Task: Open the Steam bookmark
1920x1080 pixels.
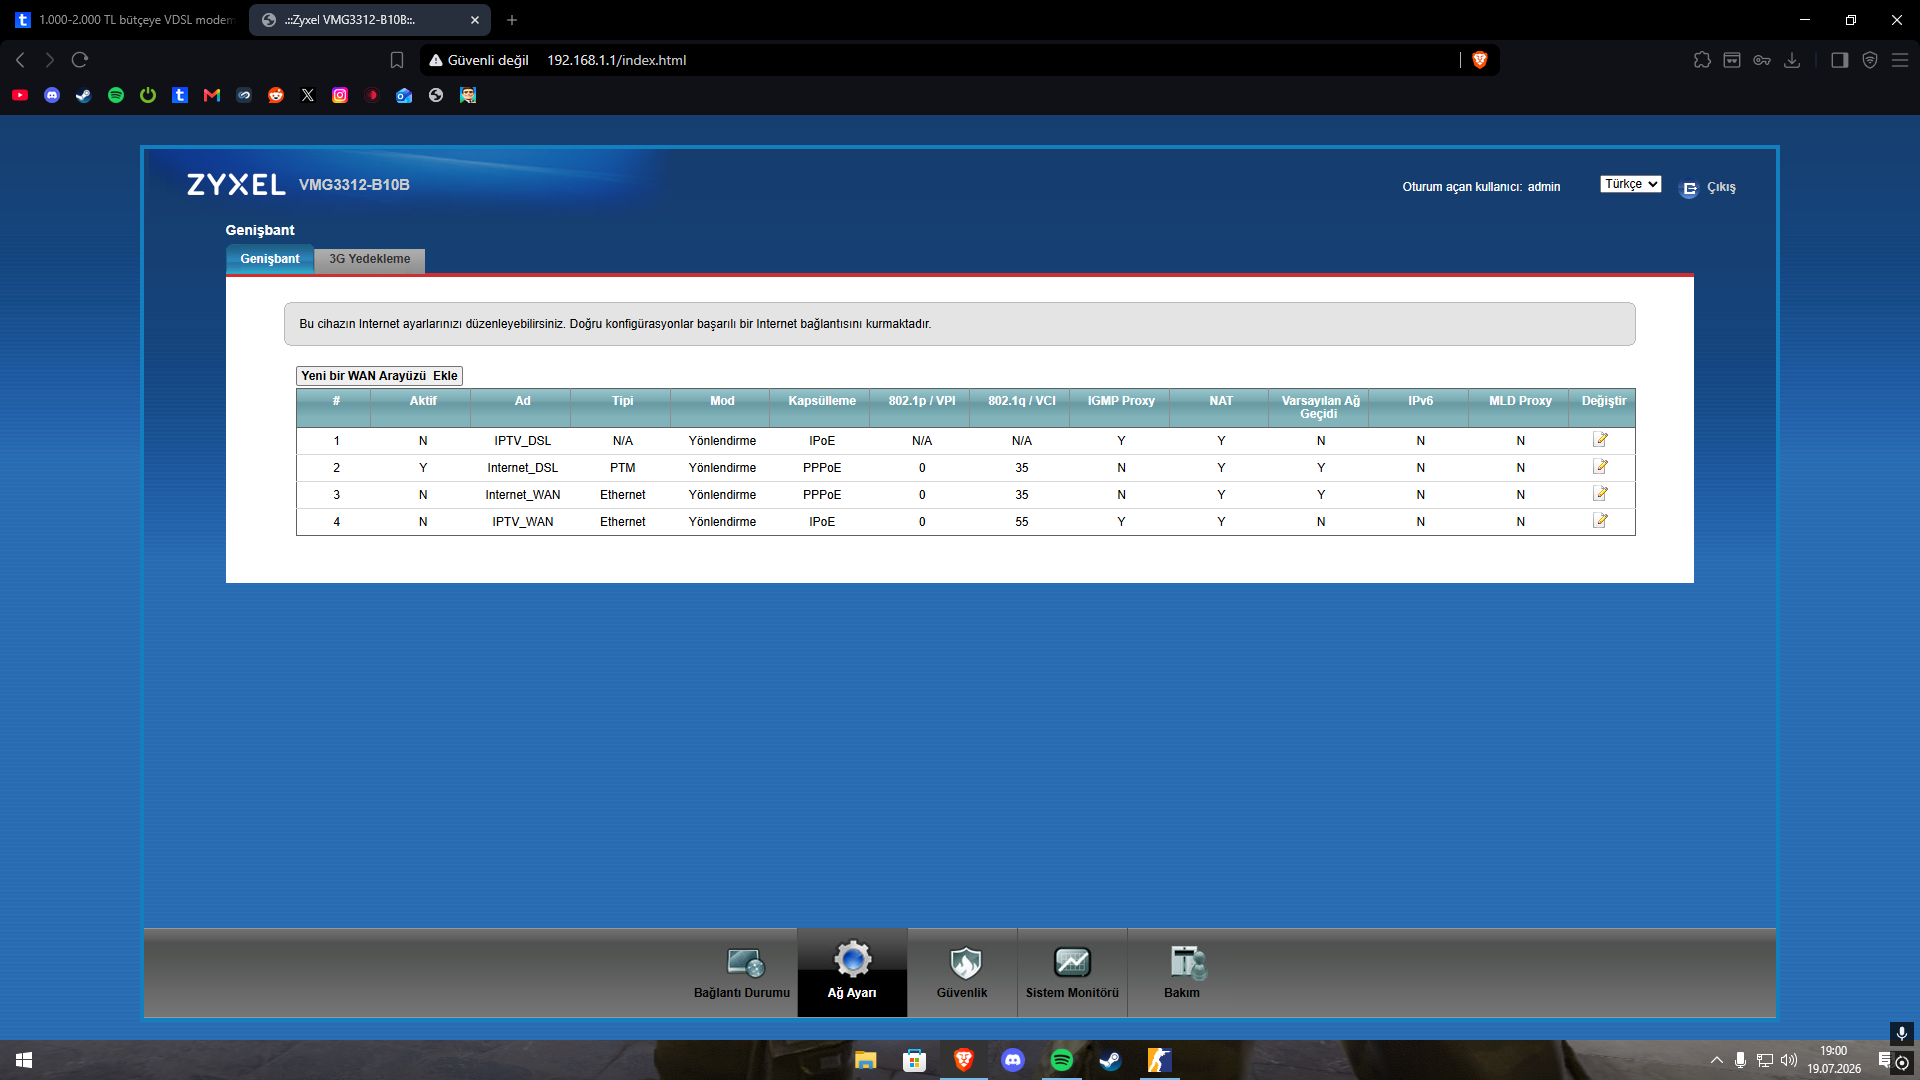Action: [x=84, y=95]
